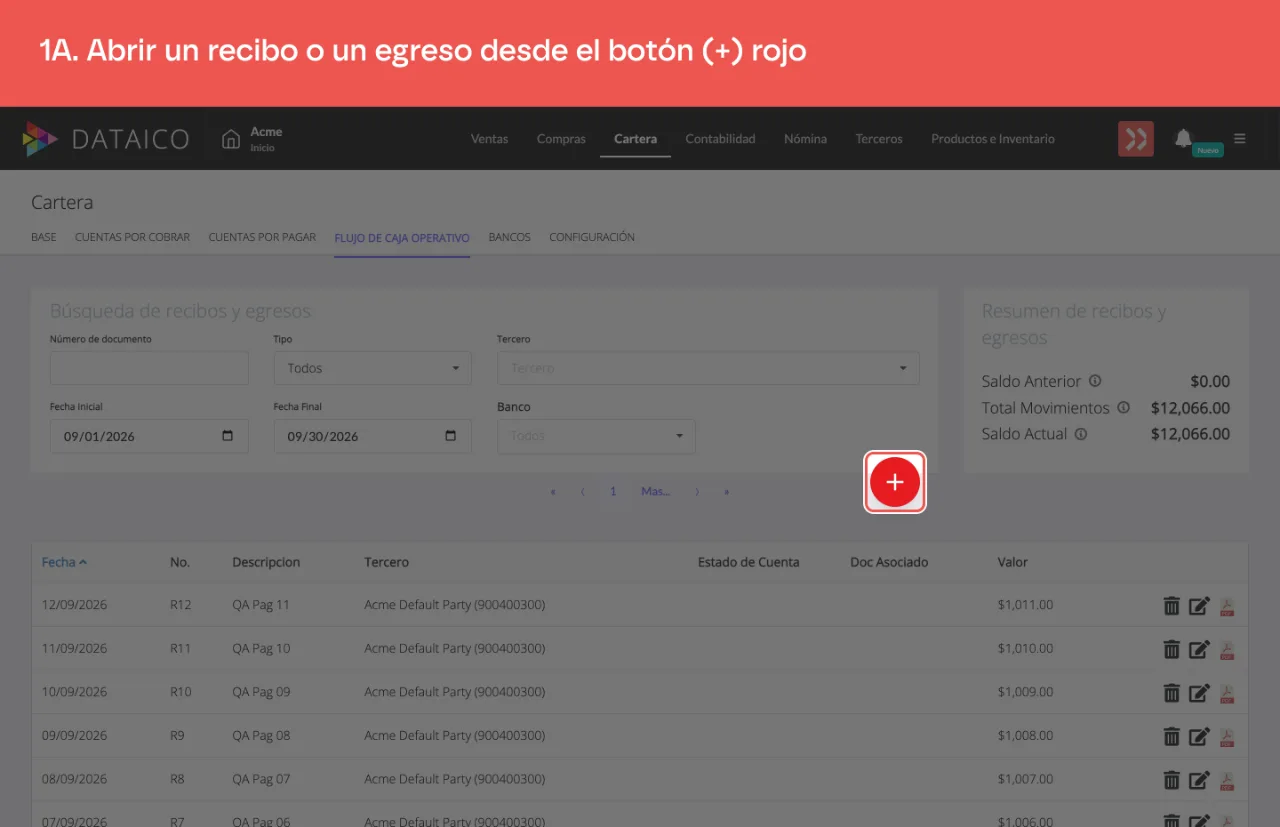
Task: Switch to the Configuración tab
Action: point(592,237)
